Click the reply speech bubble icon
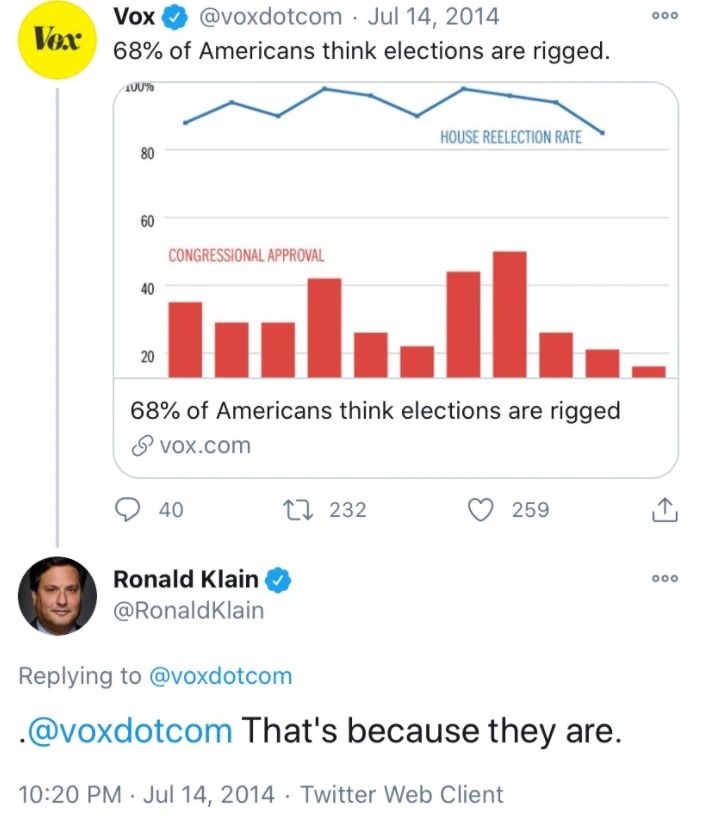Viewport: 702px width, 829px height. pyautogui.click(x=129, y=509)
